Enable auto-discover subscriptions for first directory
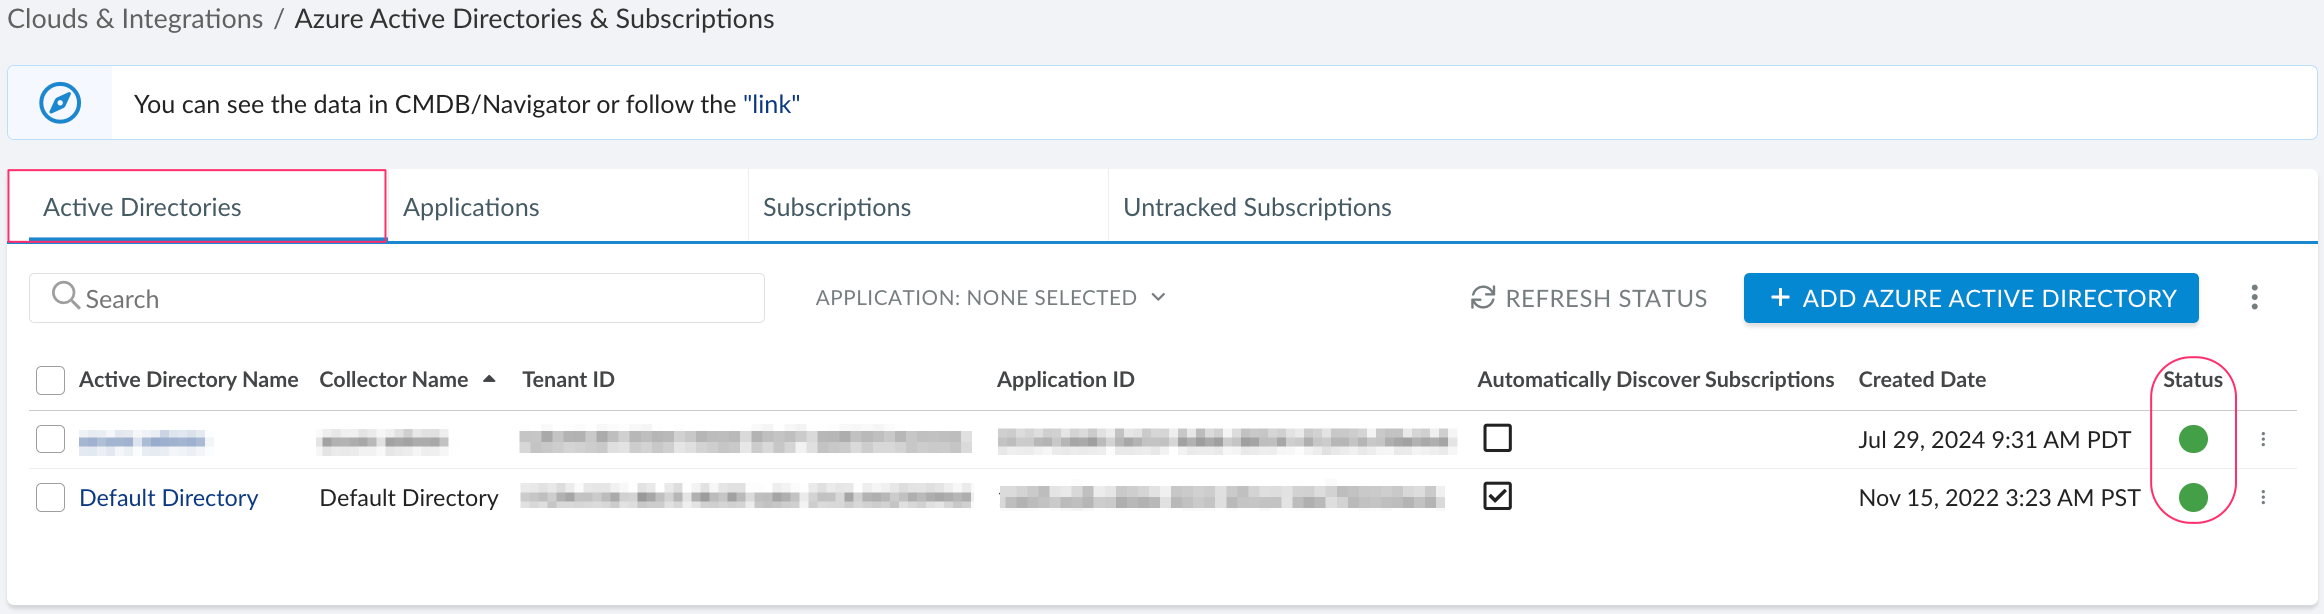Image resolution: width=2324 pixels, height=614 pixels. tap(1497, 438)
